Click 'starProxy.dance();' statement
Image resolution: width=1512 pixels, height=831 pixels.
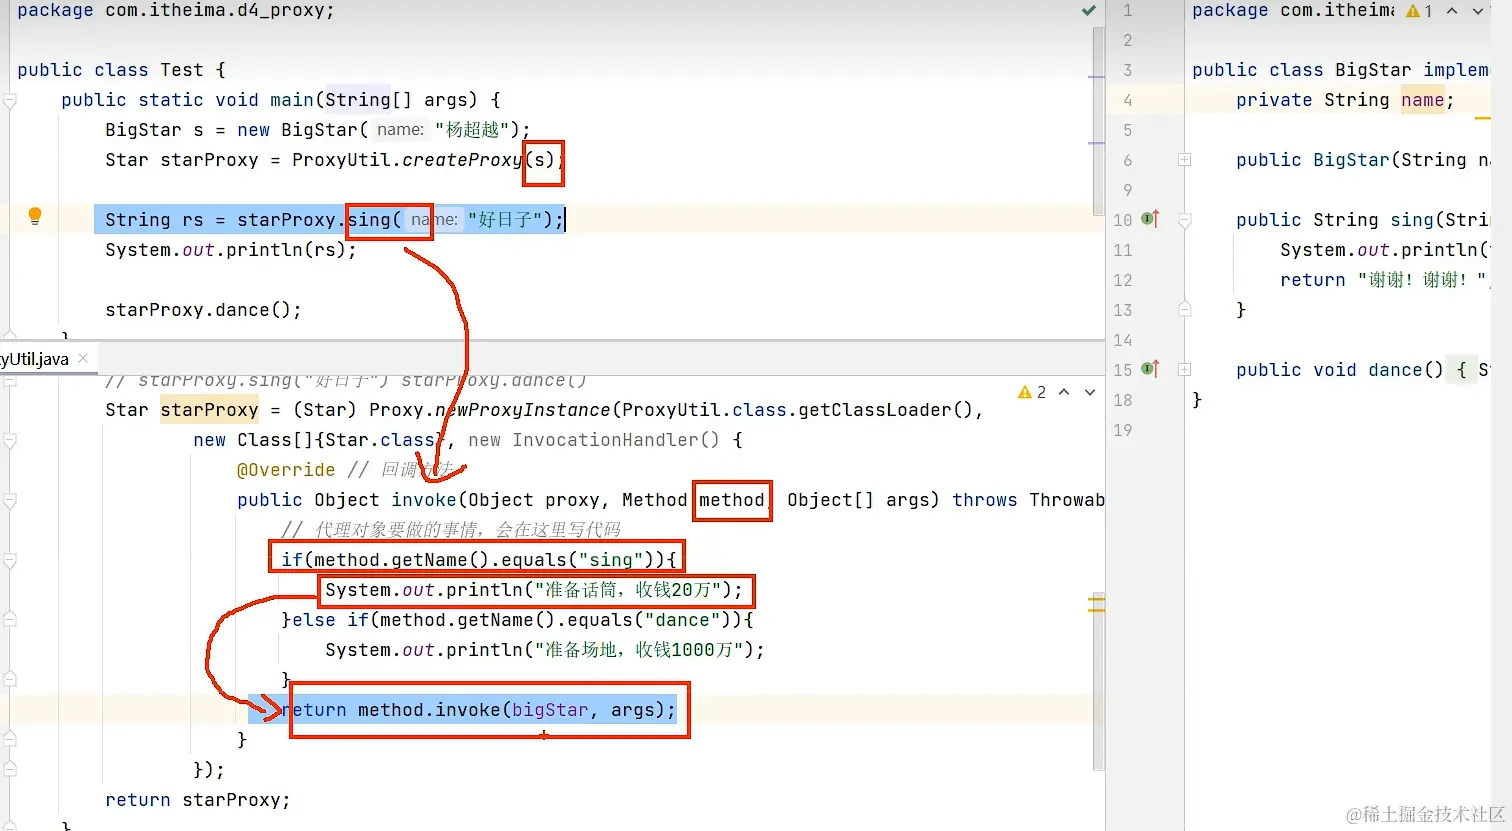coord(203,310)
